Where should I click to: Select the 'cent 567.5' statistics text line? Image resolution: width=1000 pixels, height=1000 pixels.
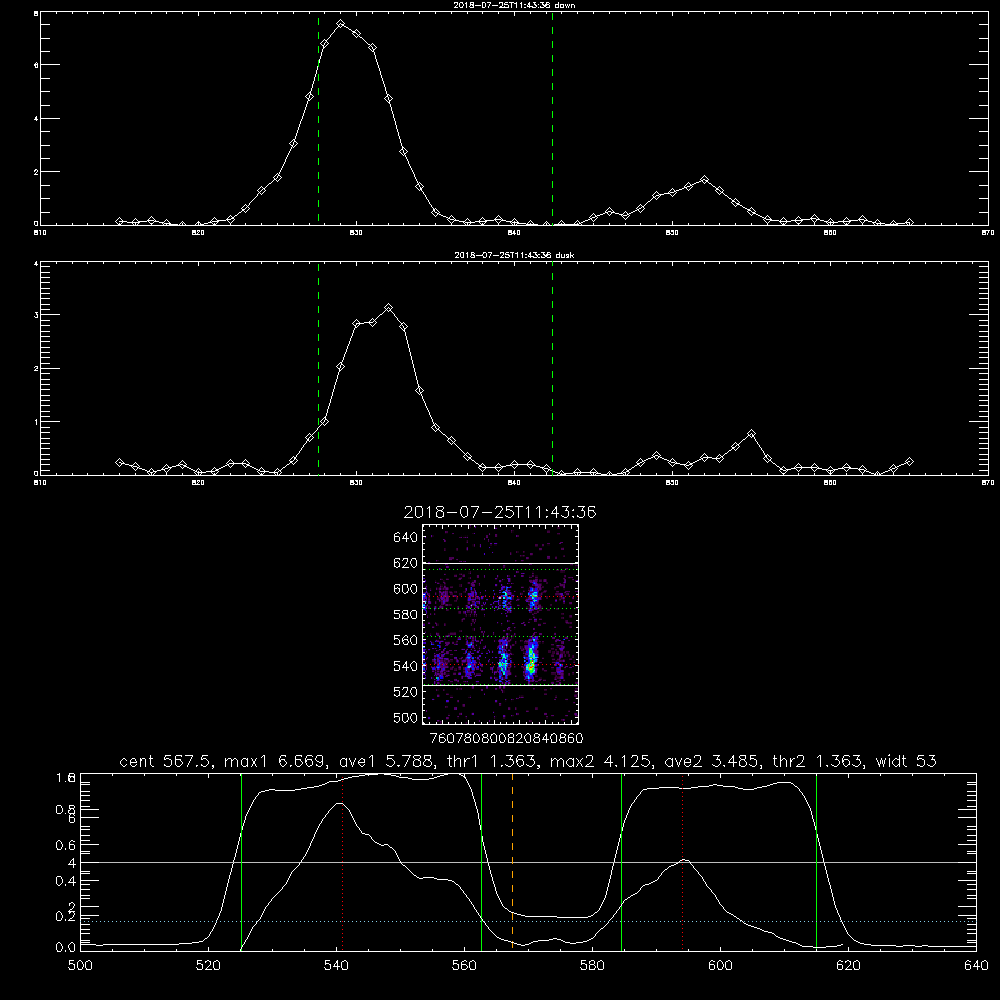(528, 761)
